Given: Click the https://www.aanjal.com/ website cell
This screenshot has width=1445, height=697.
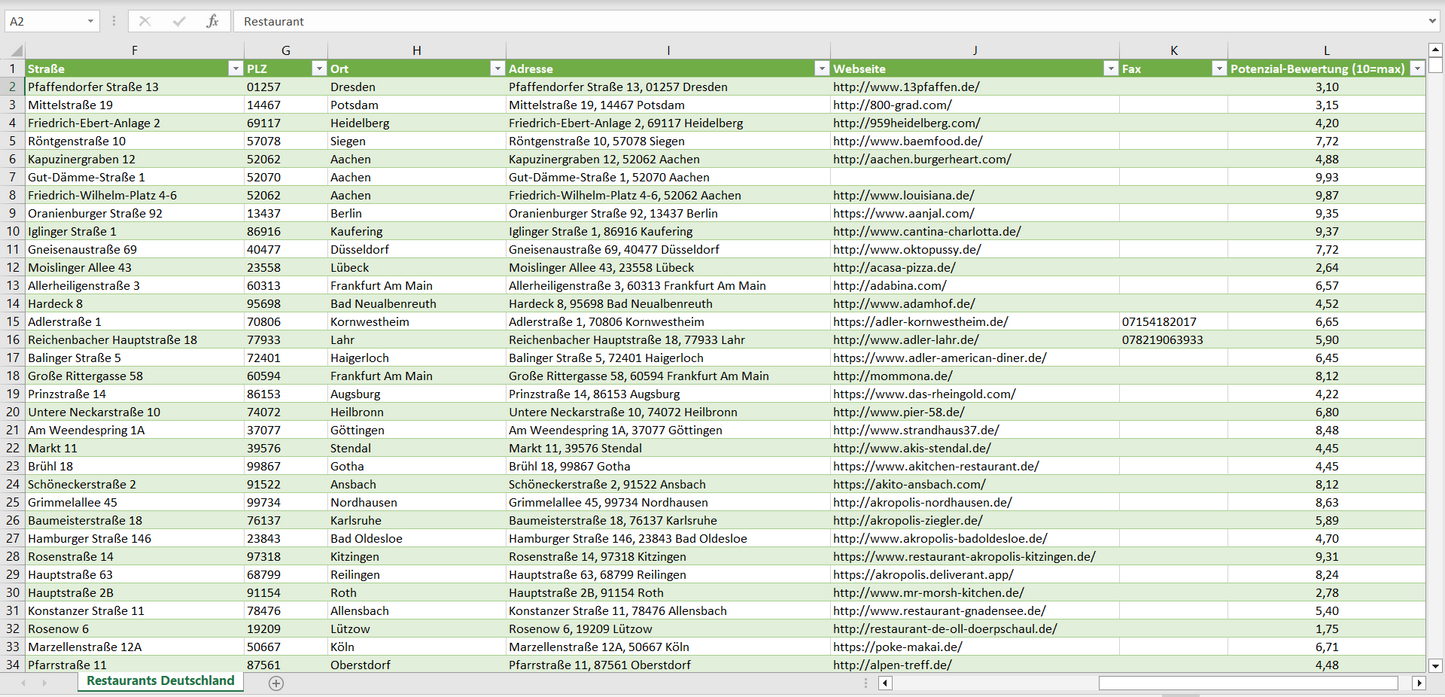Looking at the screenshot, I should coord(903,213).
